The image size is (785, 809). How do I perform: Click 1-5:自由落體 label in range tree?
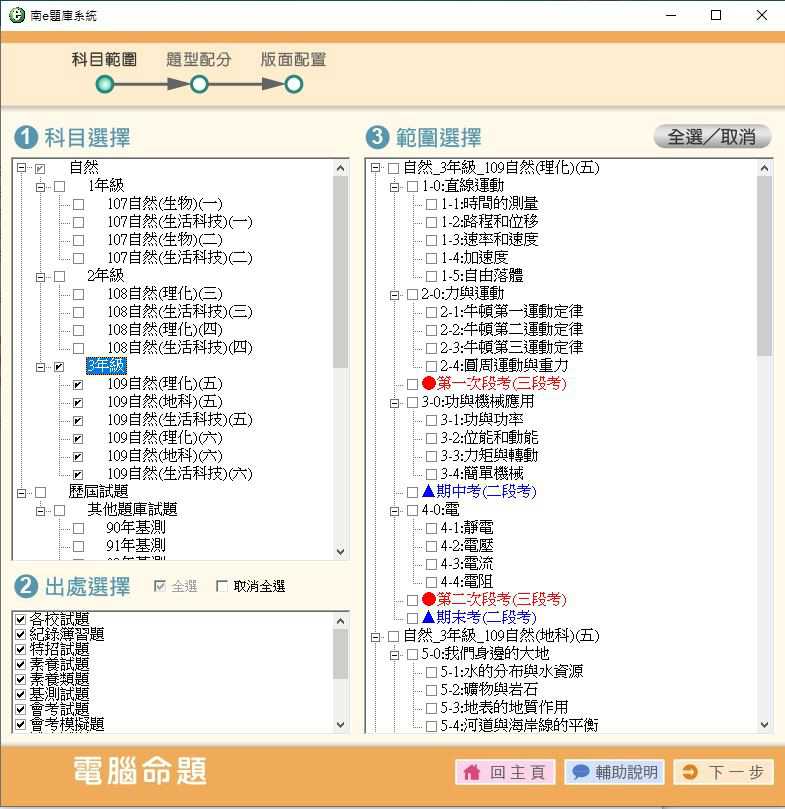click(482, 275)
